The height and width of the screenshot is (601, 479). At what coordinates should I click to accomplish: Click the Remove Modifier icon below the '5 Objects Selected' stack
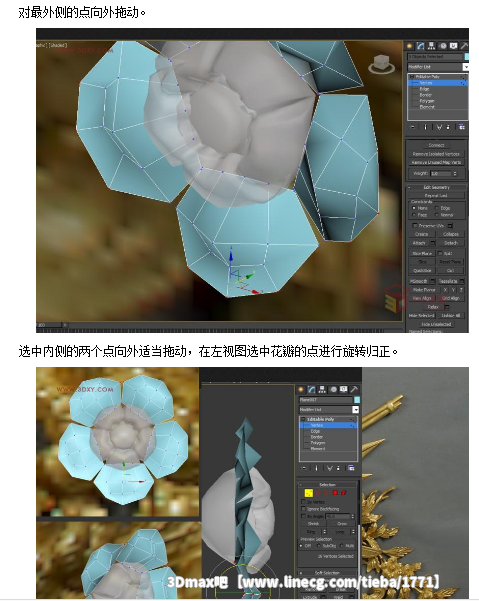(x=448, y=127)
